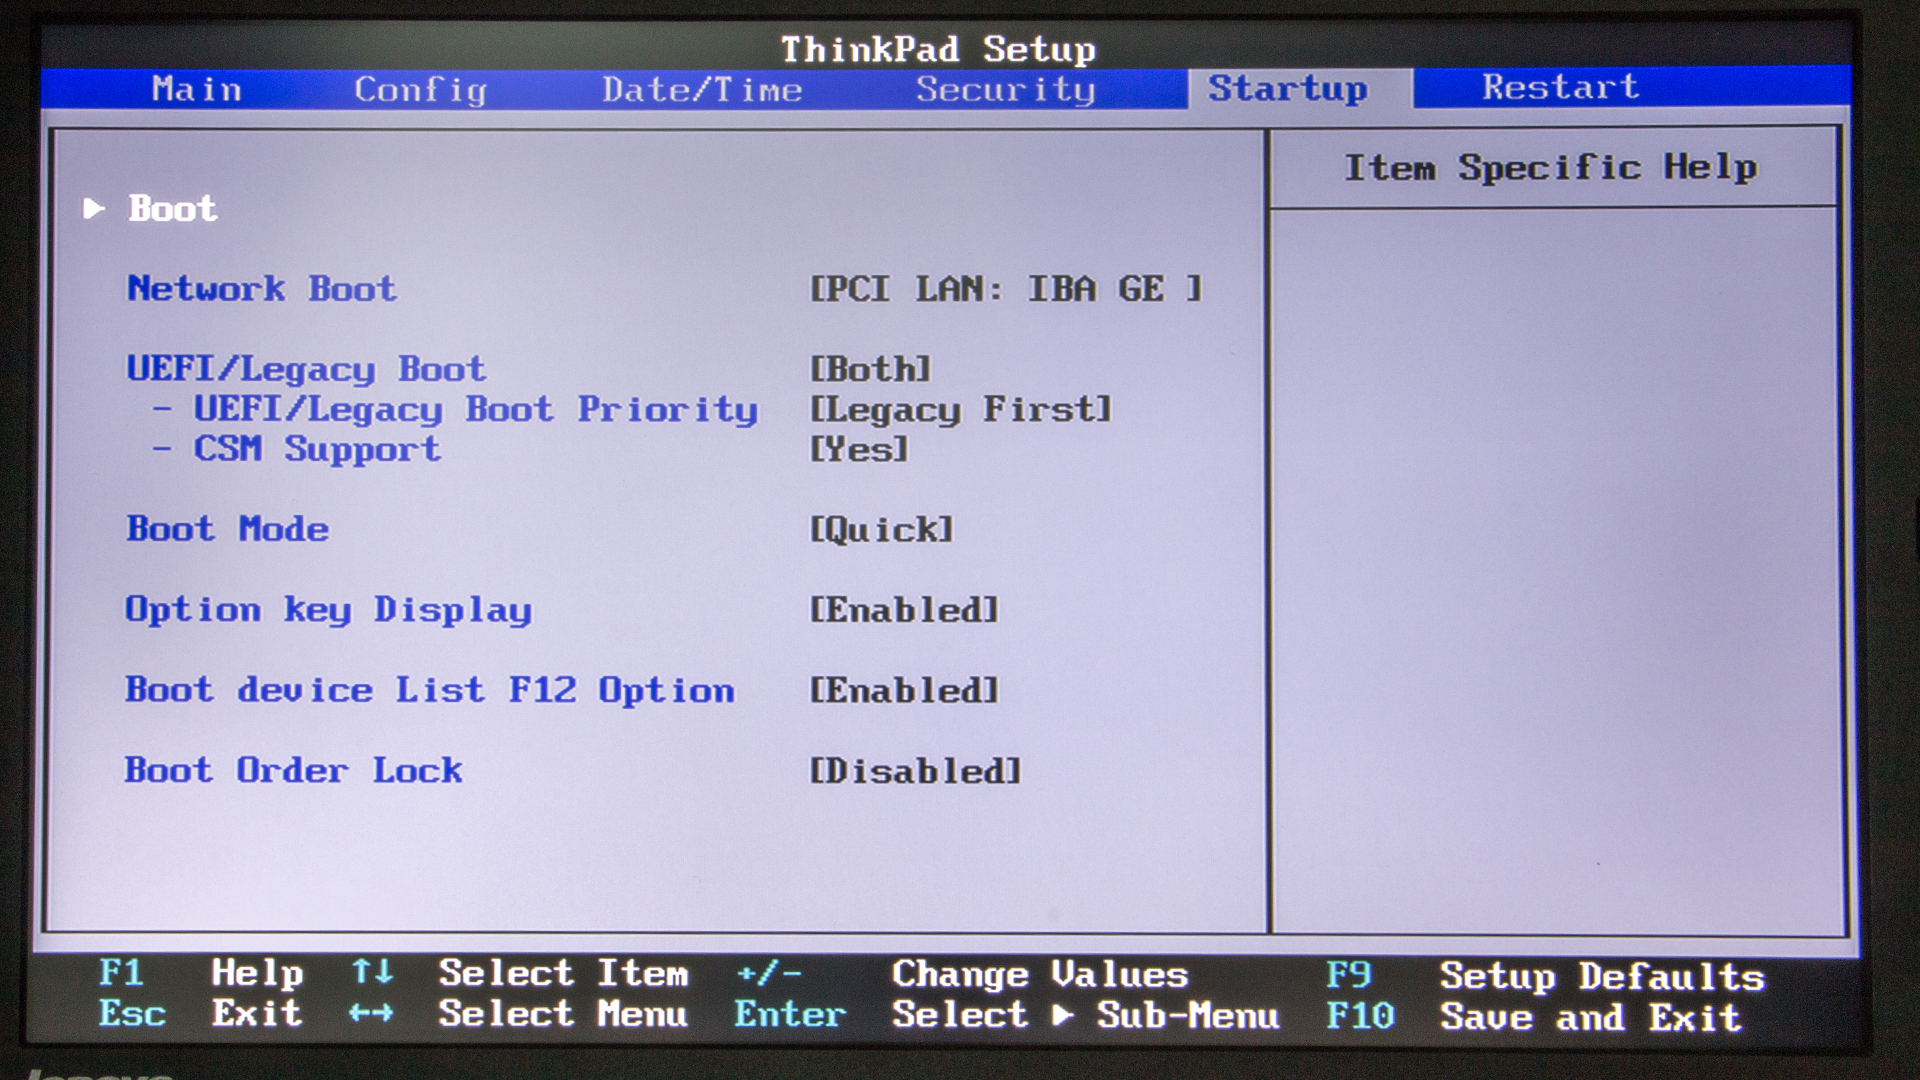Toggle Boot device List F12 [Enabled]
This screenshot has height=1080, width=1920.
click(x=903, y=690)
